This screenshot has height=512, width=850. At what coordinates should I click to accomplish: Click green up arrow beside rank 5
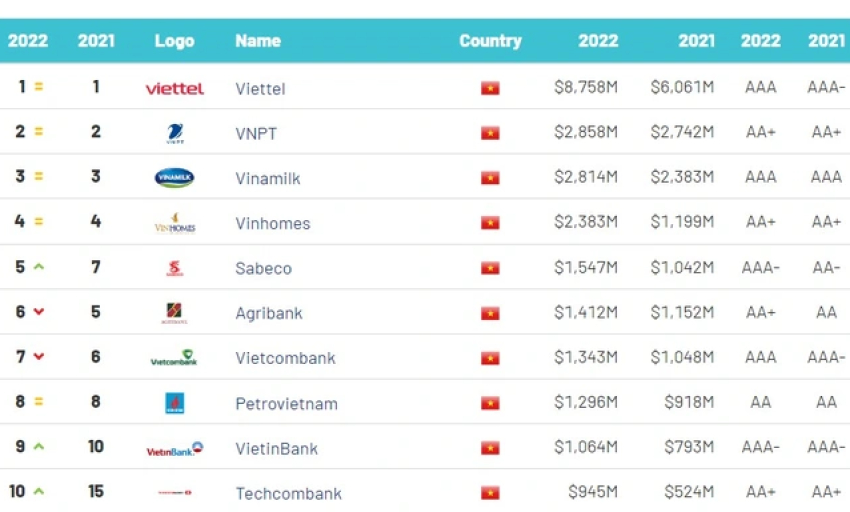(x=38, y=266)
